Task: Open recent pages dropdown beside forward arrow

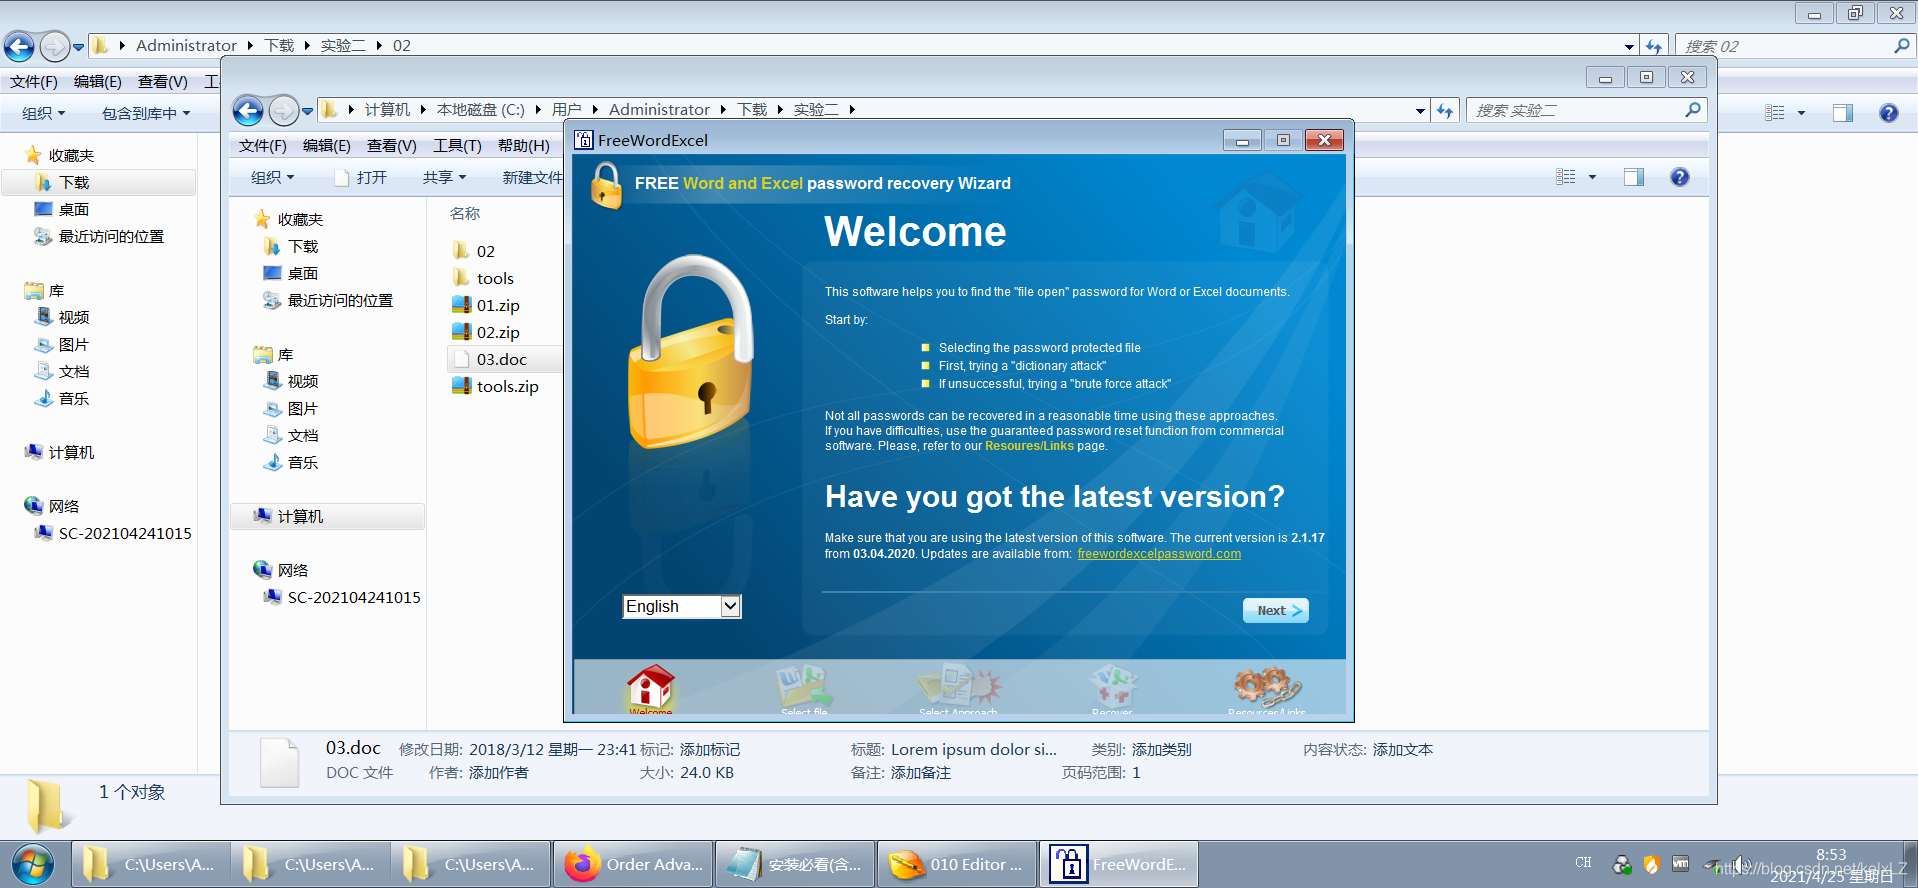Action: (x=308, y=110)
